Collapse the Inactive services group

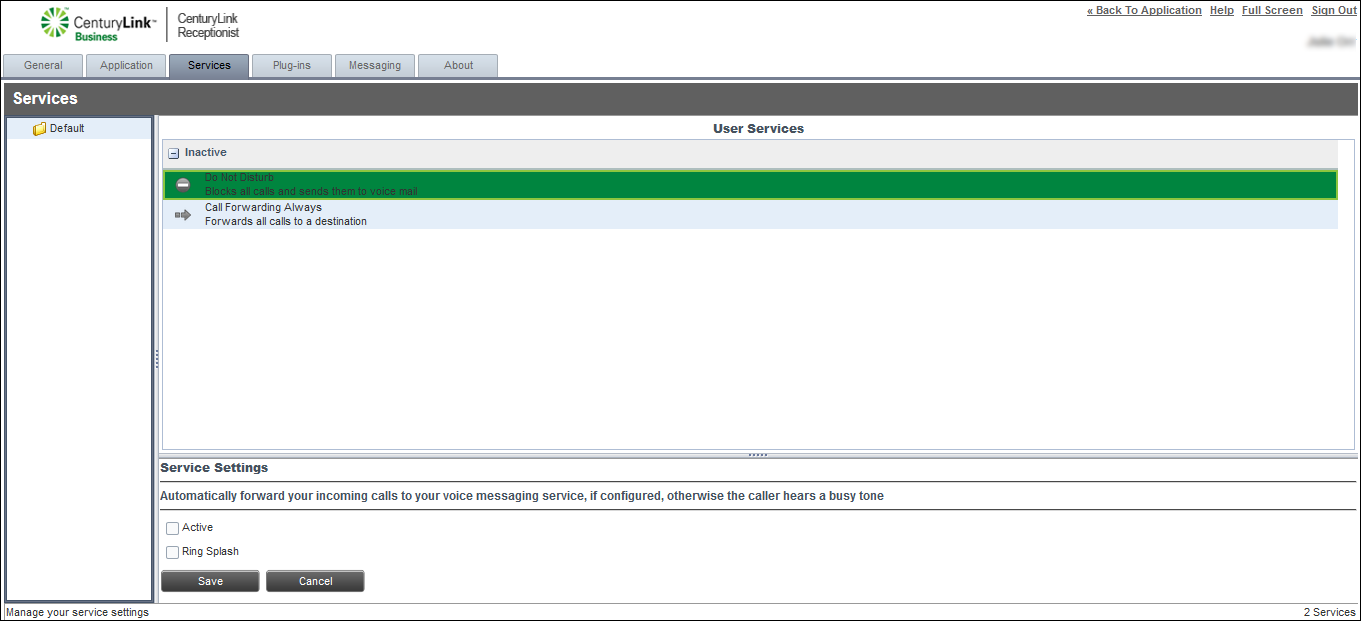[174, 154]
